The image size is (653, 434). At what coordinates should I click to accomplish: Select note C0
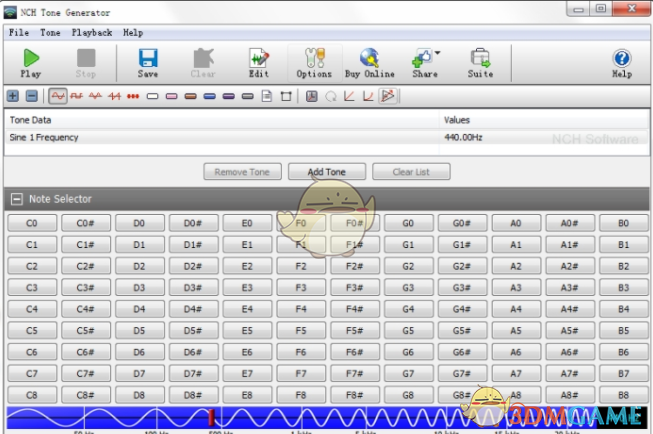coord(32,223)
